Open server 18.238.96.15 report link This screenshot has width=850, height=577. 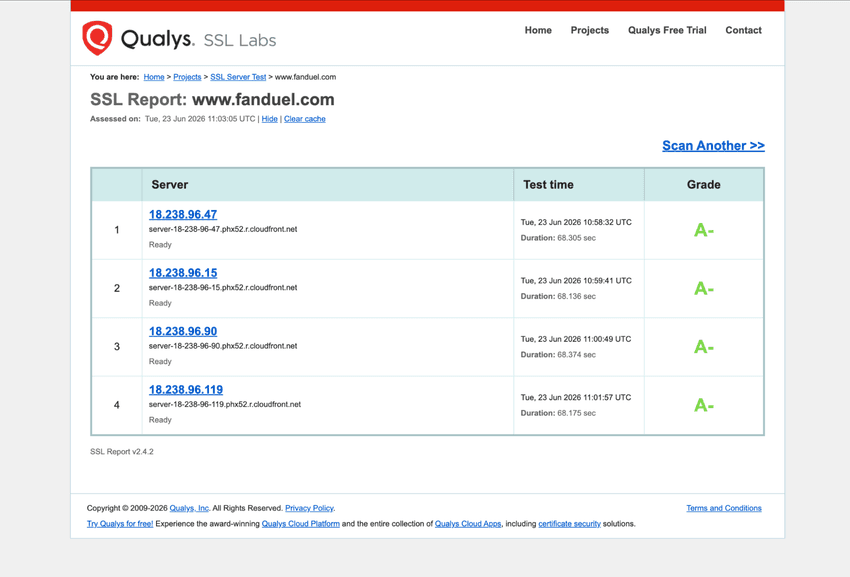183,273
